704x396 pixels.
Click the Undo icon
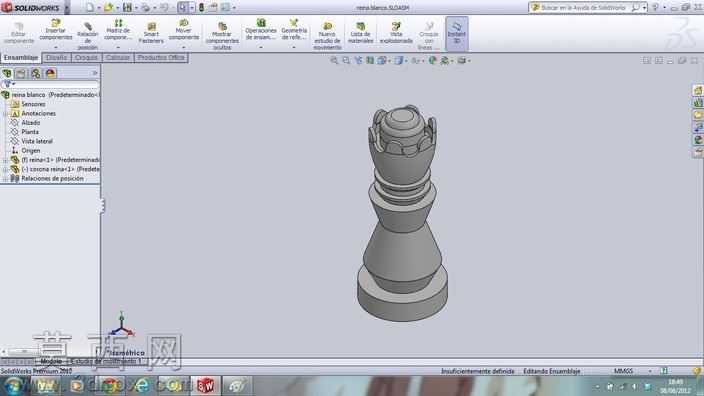tap(164, 7)
